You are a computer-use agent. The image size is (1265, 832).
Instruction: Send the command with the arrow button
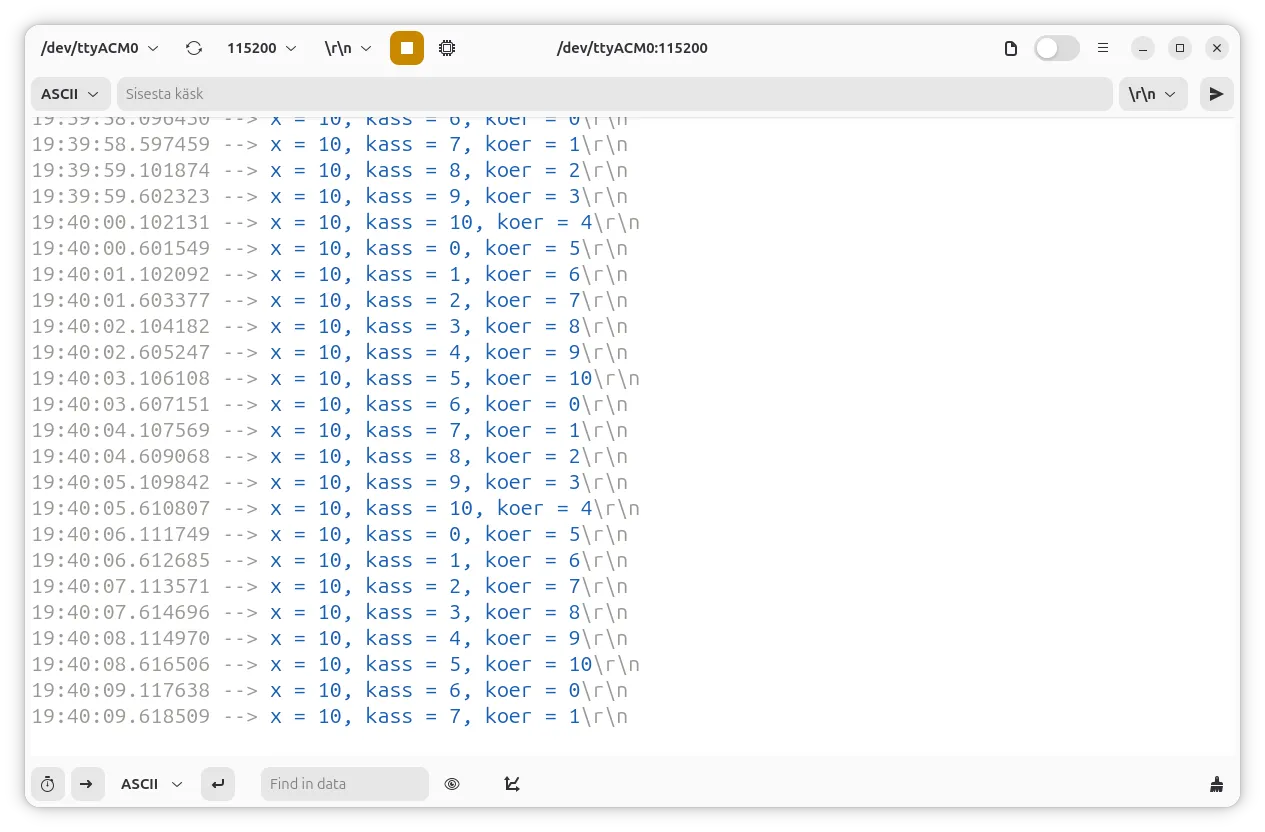1216,94
